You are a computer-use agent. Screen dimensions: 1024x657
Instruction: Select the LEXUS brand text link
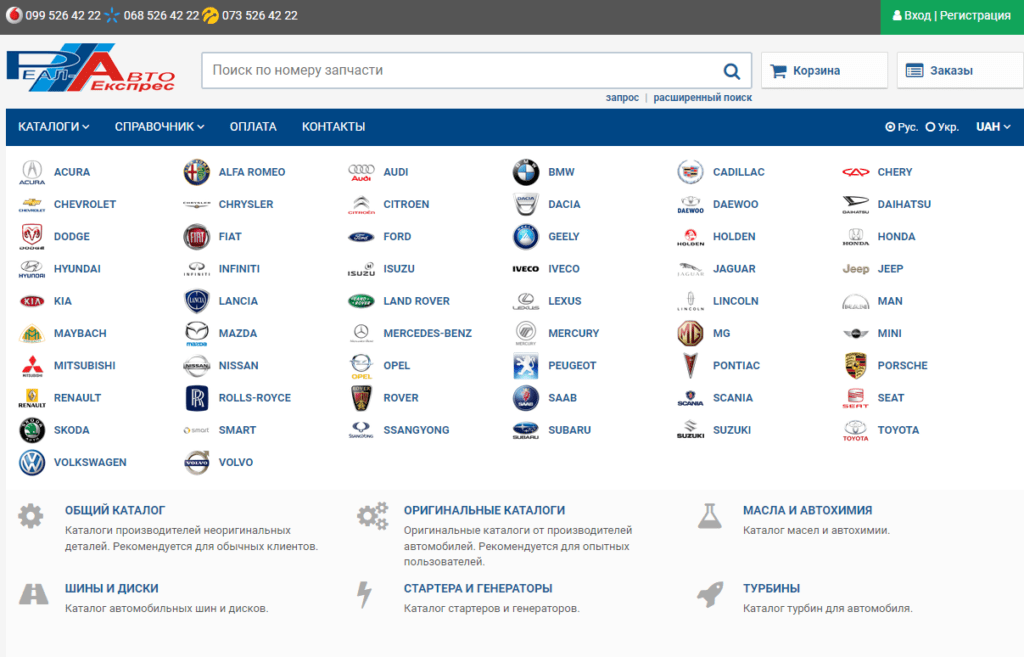564,301
